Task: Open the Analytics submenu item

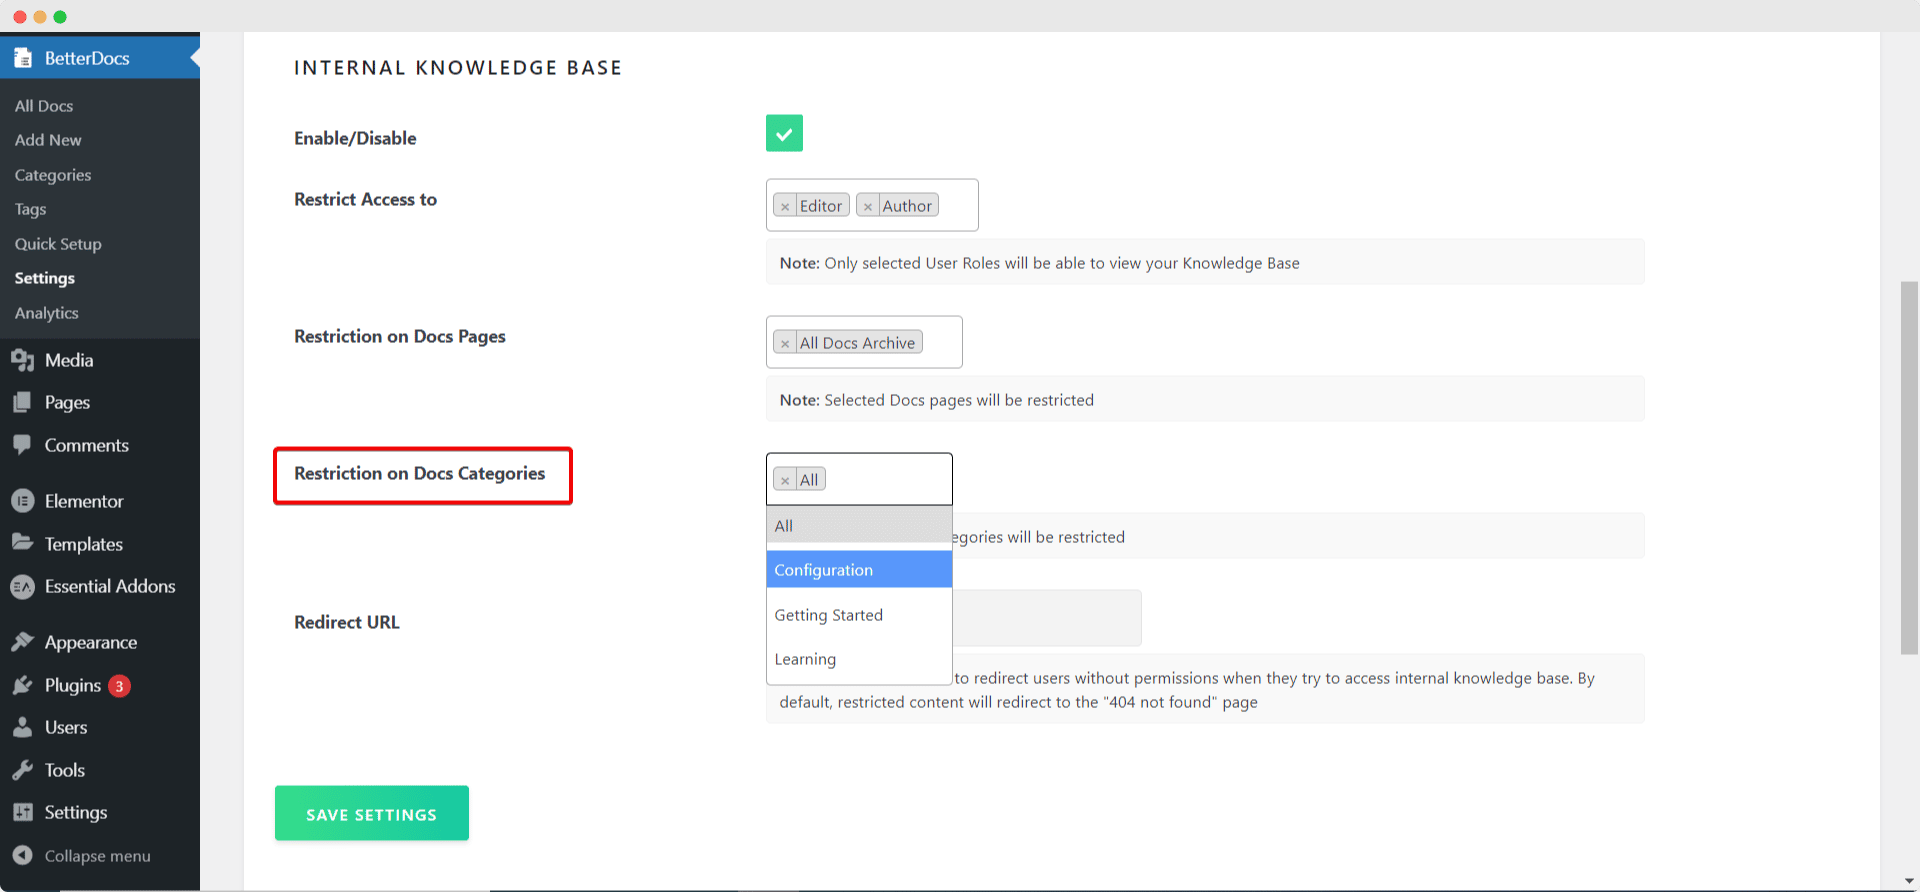Action: 47,313
